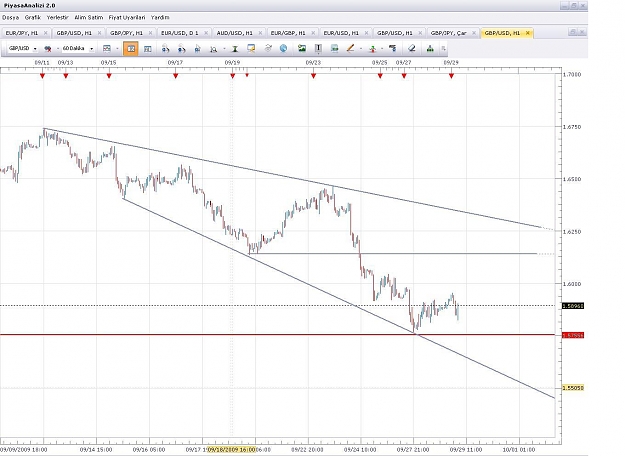Expand the chart type dropdown arrow
The image size is (625, 456).
pos(117,49)
